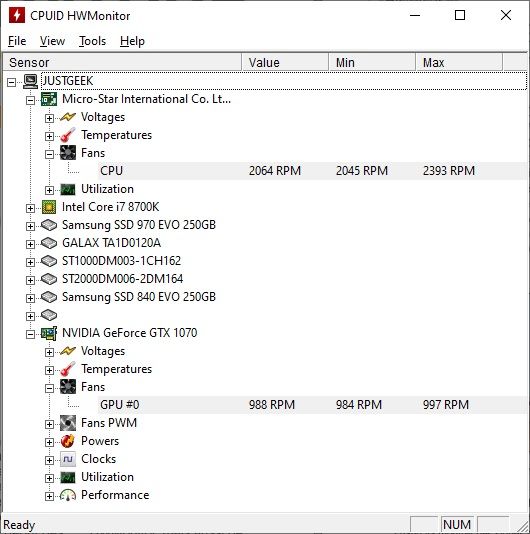Click the Powers flame icon
Screen dimensions: 530x534
coord(68,441)
